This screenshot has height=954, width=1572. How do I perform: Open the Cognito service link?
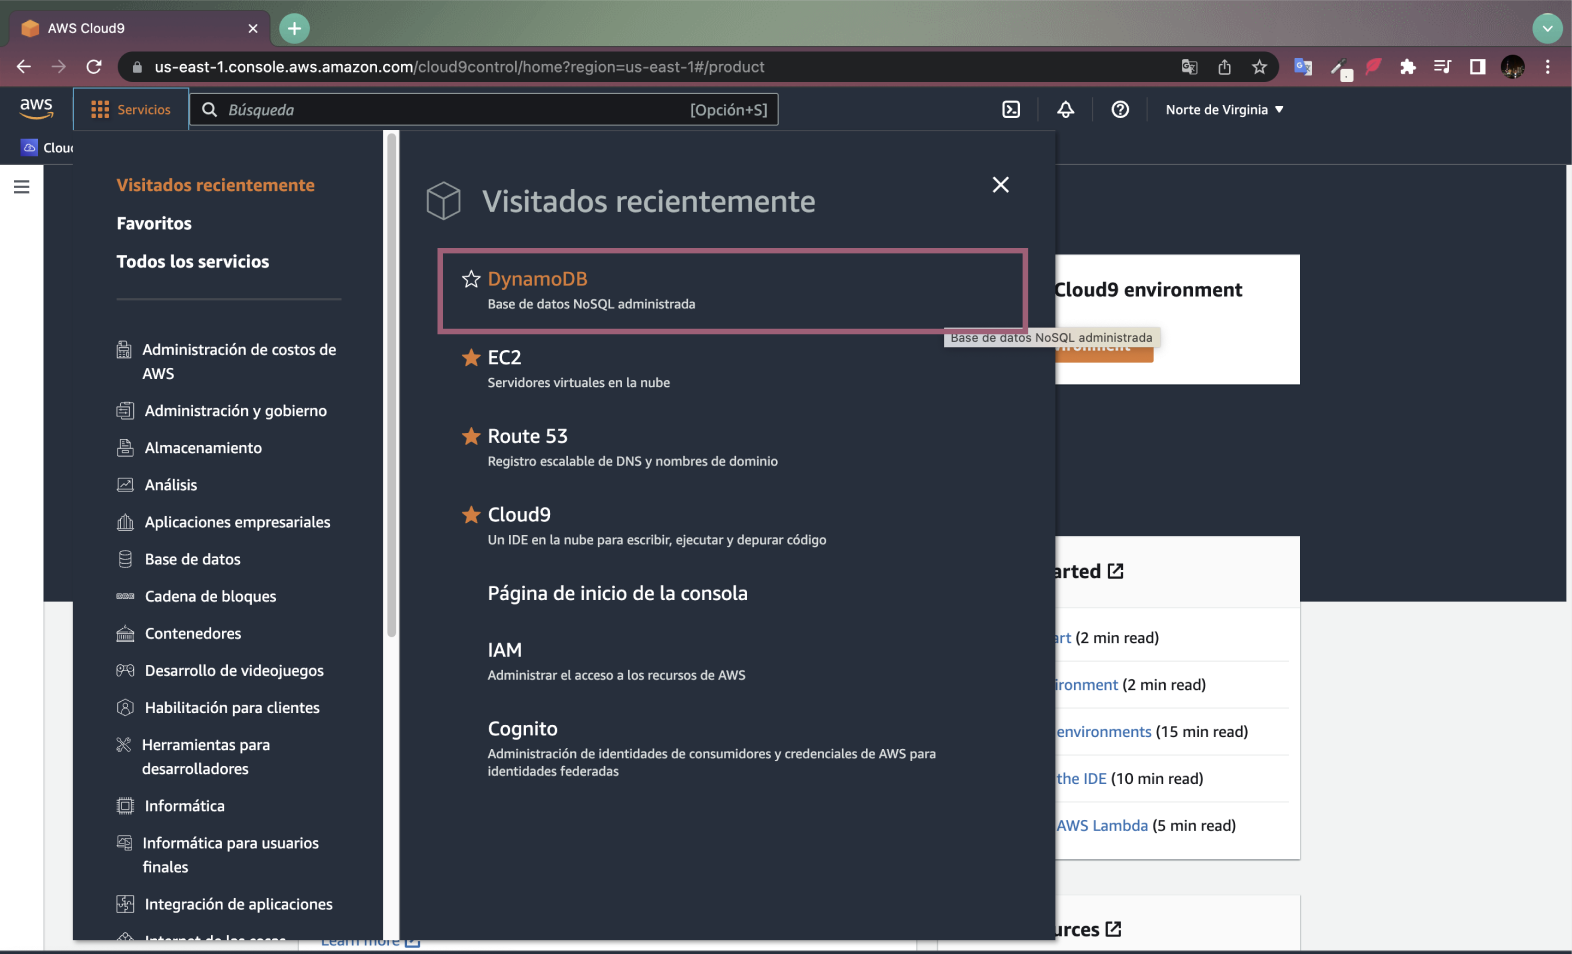click(x=522, y=729)
